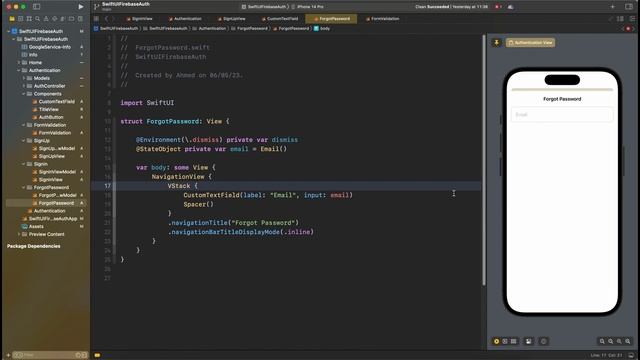Pin the preview with the pin icon
Screen dimensions: 640x360
point(496,42)
